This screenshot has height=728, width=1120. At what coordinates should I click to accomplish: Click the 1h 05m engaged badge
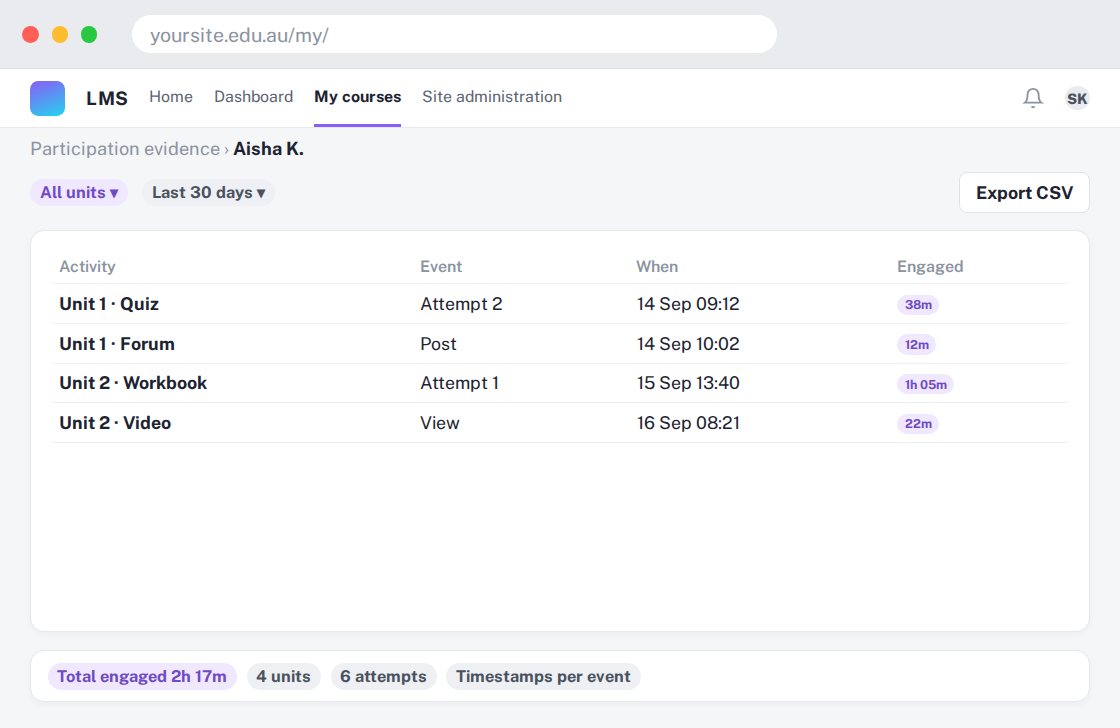[x=926, y=384]
